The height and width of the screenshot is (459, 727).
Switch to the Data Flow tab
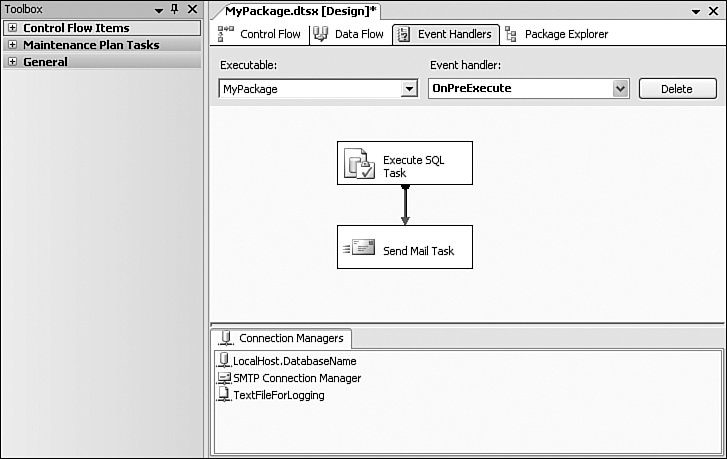point(349,34)
